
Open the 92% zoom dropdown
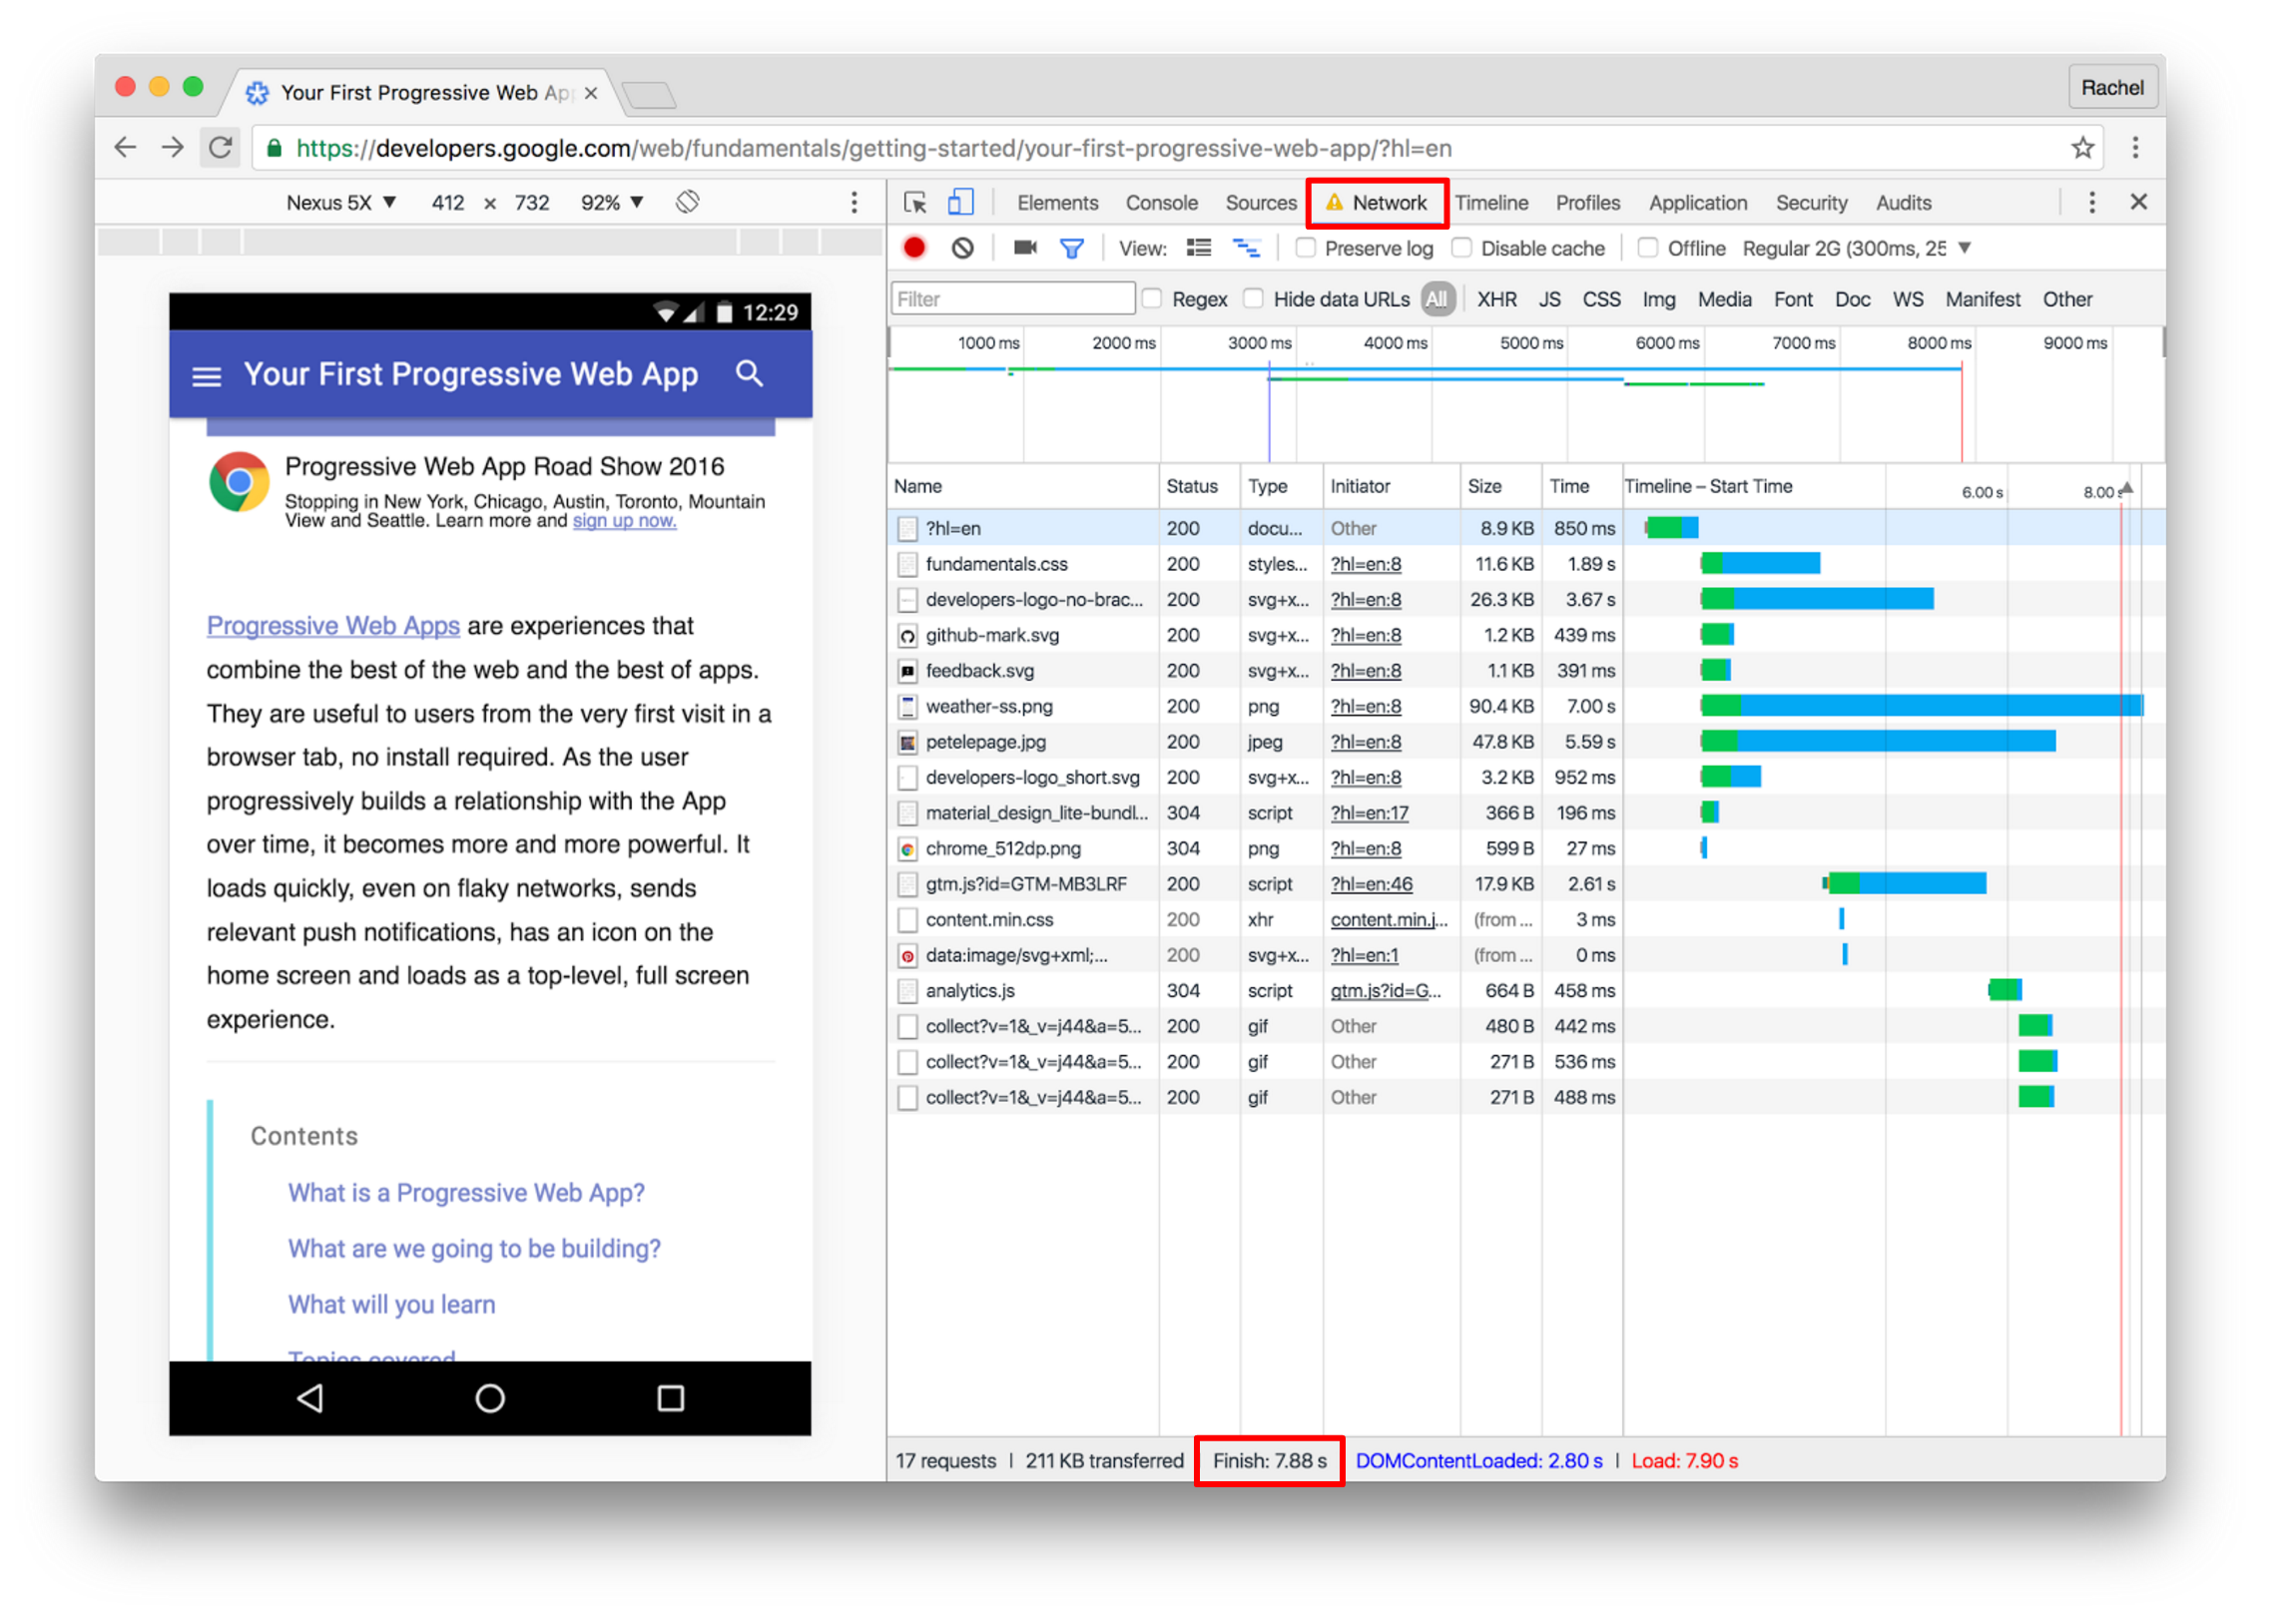pyautogui.click(x=611, y=203)
